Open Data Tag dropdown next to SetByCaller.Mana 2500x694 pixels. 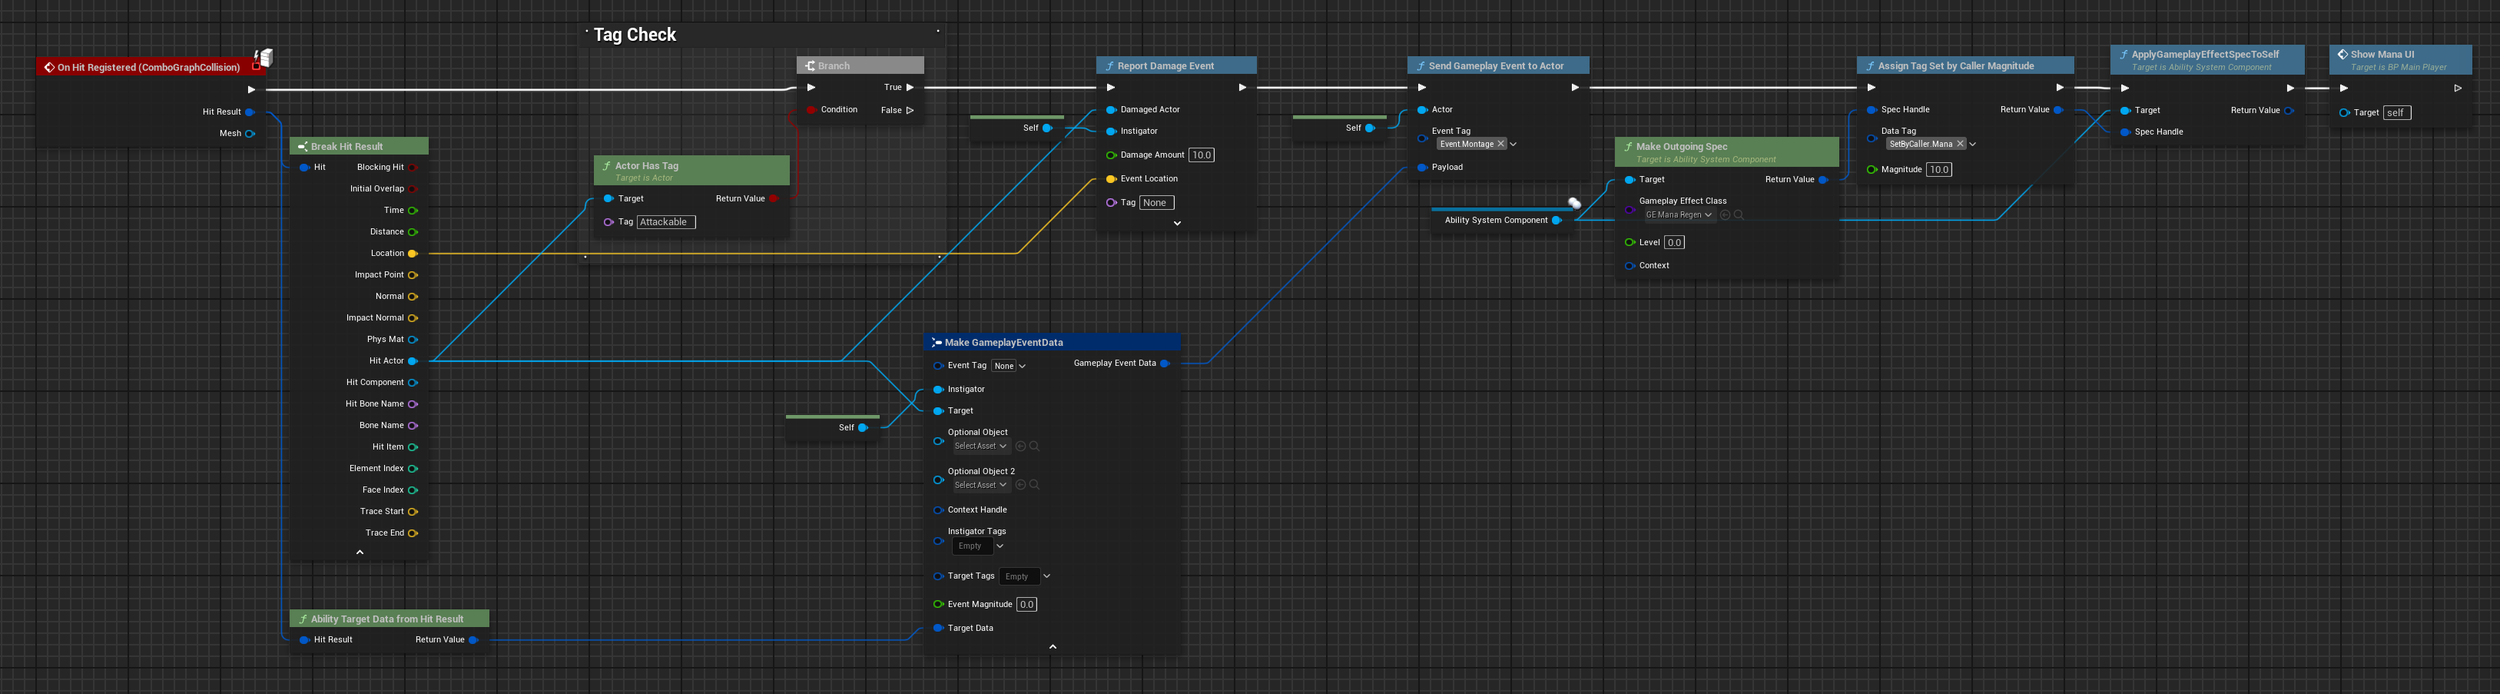tap(1973, 144)
